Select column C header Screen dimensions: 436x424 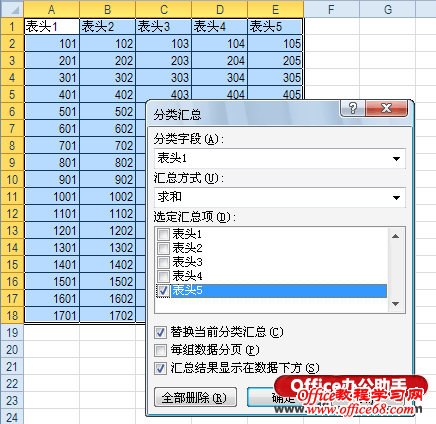click(164, 9)
